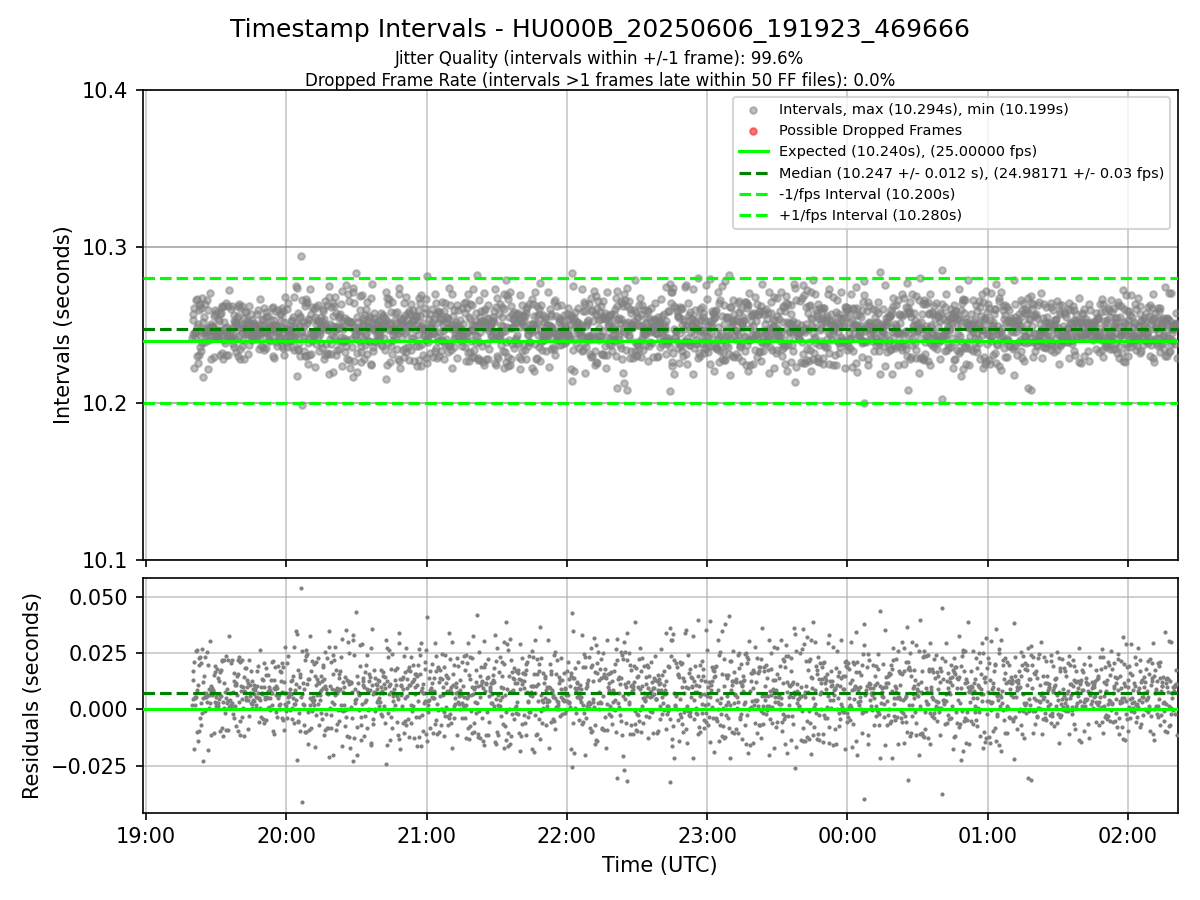Click the 'Possible Dropped Frames' legend entry
The image size is (1200, 900).
click(870, 130)
